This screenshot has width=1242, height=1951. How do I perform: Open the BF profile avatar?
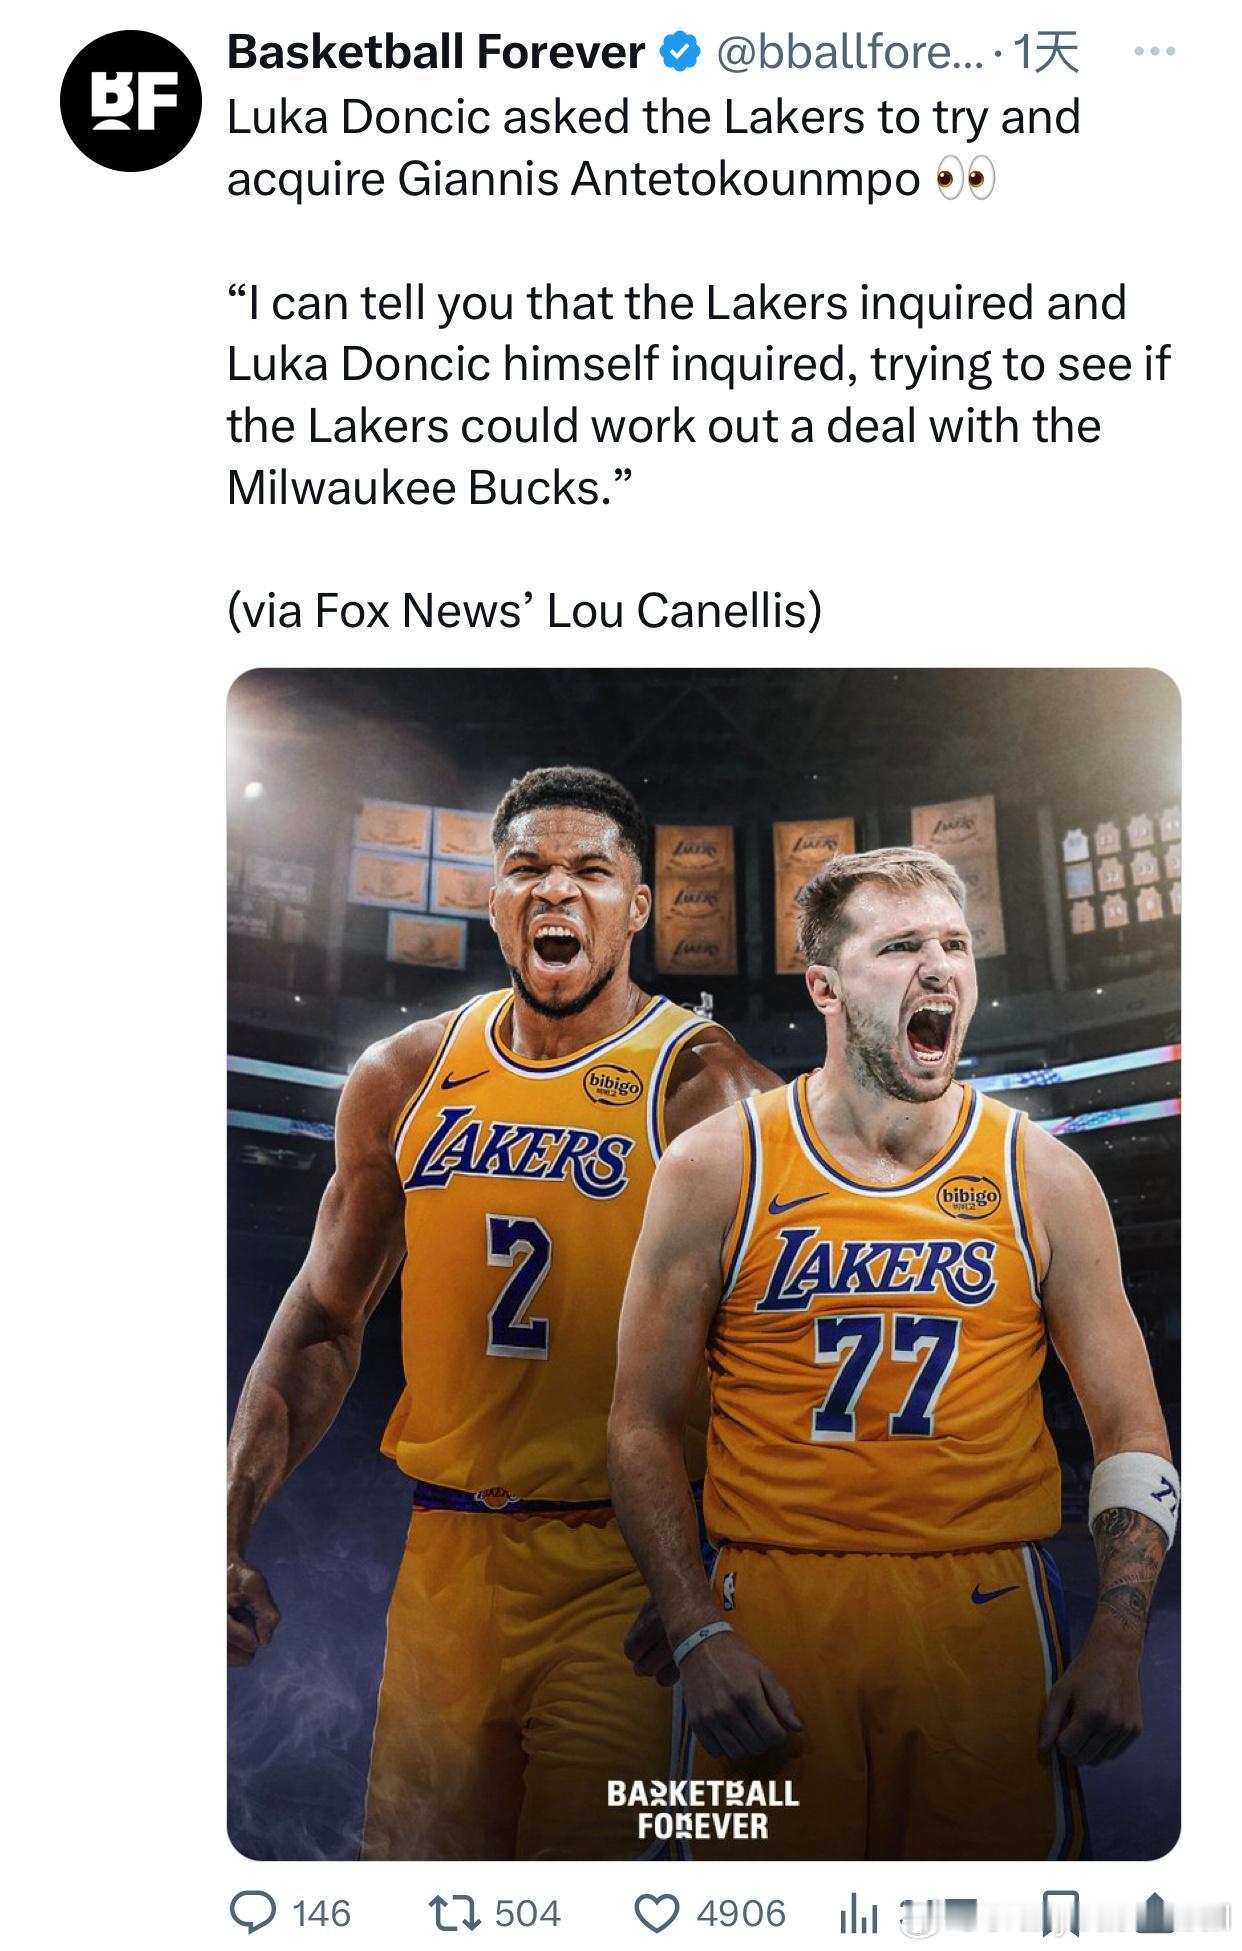tap(131, 101)
